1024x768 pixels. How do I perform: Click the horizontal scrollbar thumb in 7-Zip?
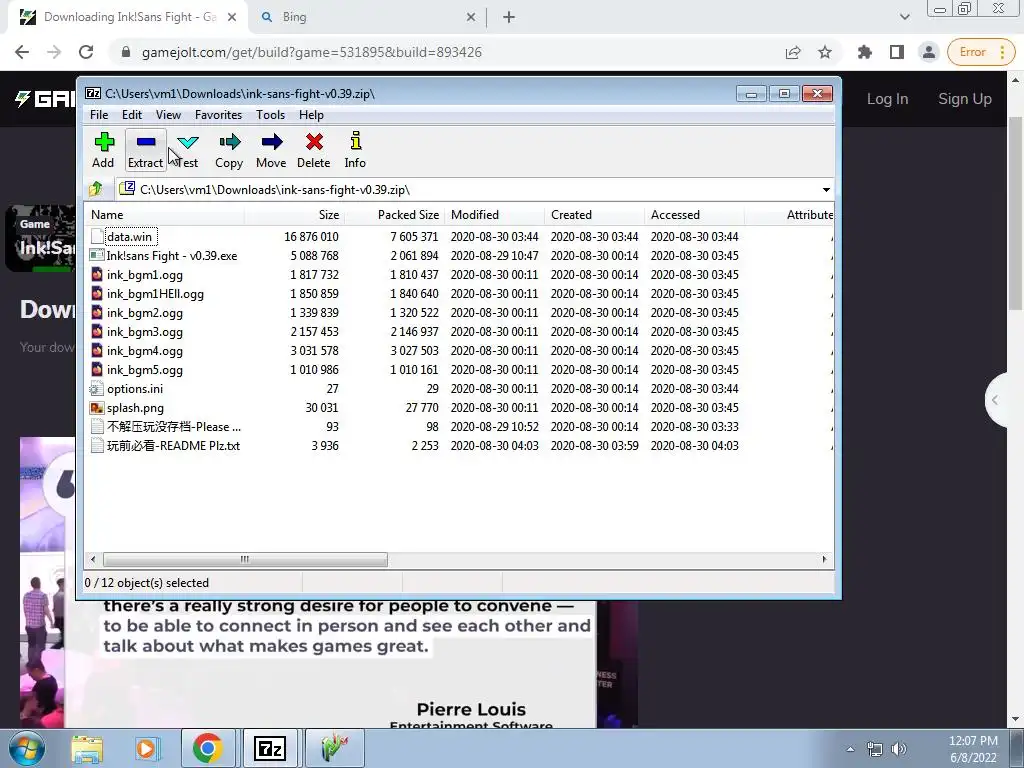point(245,560)
